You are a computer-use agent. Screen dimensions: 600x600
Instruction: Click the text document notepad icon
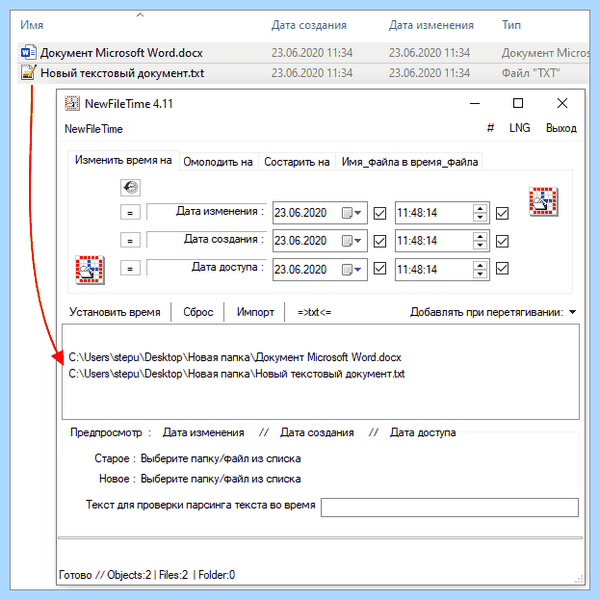tap(28, 73)
